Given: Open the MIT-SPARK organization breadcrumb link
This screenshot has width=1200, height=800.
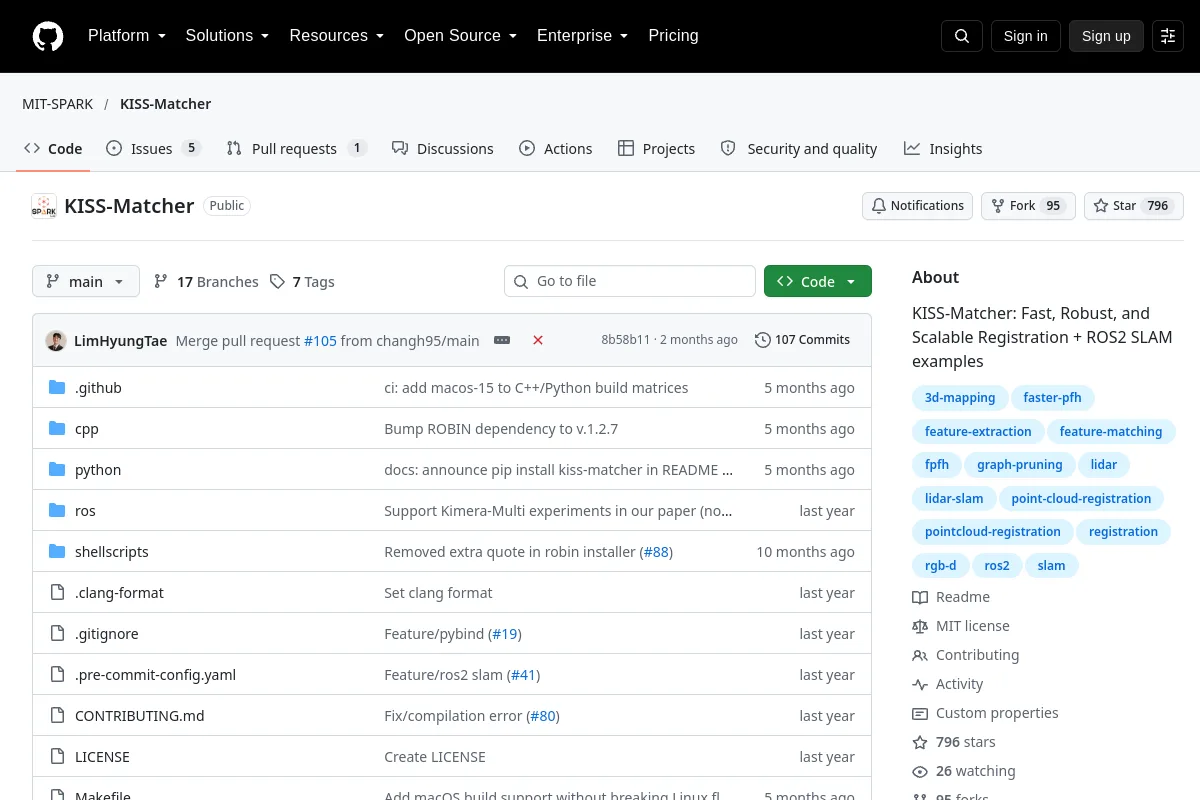Looking at the screenshot, I should [x=58, y=104].
